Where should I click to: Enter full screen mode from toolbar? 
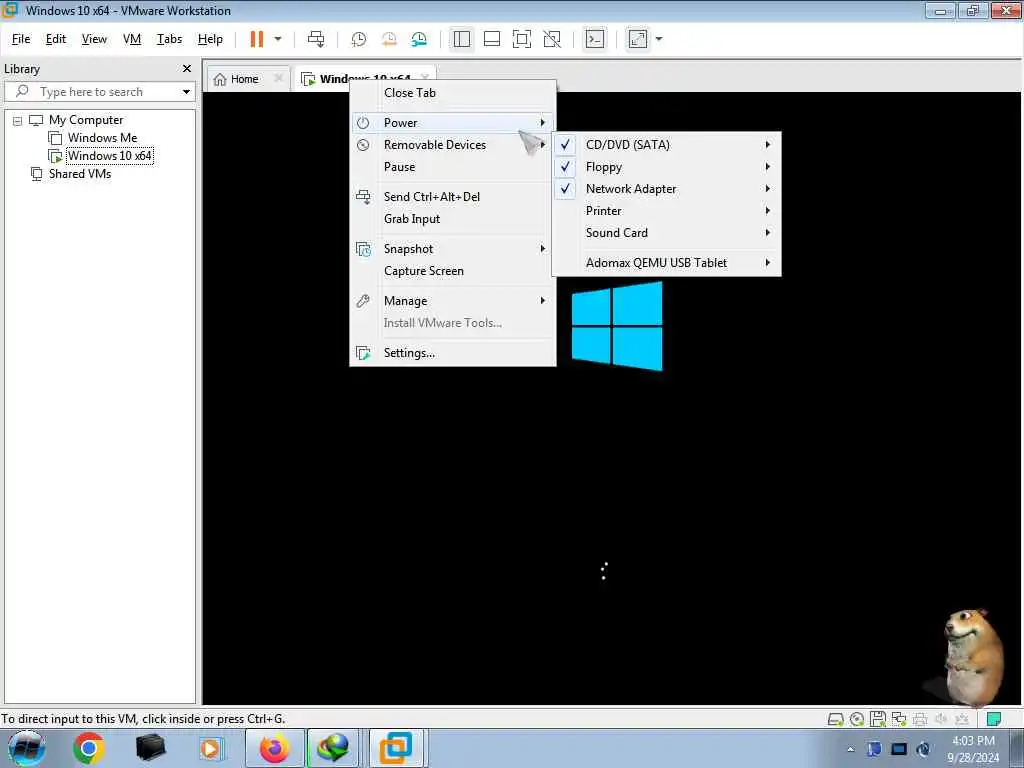pyautogui.click(x=522, y=39)
